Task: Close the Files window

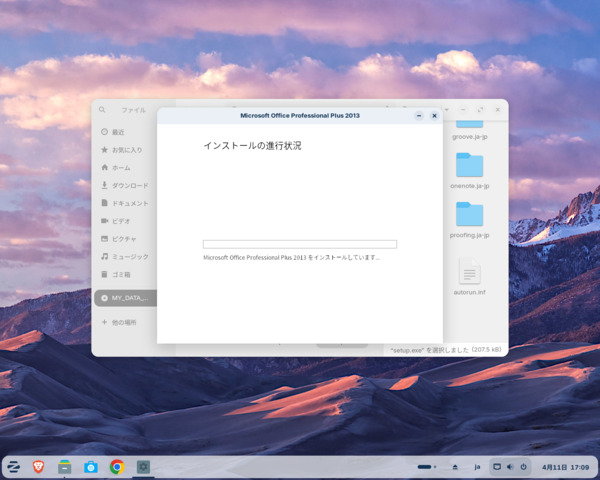Action: (x=497, y=110)
